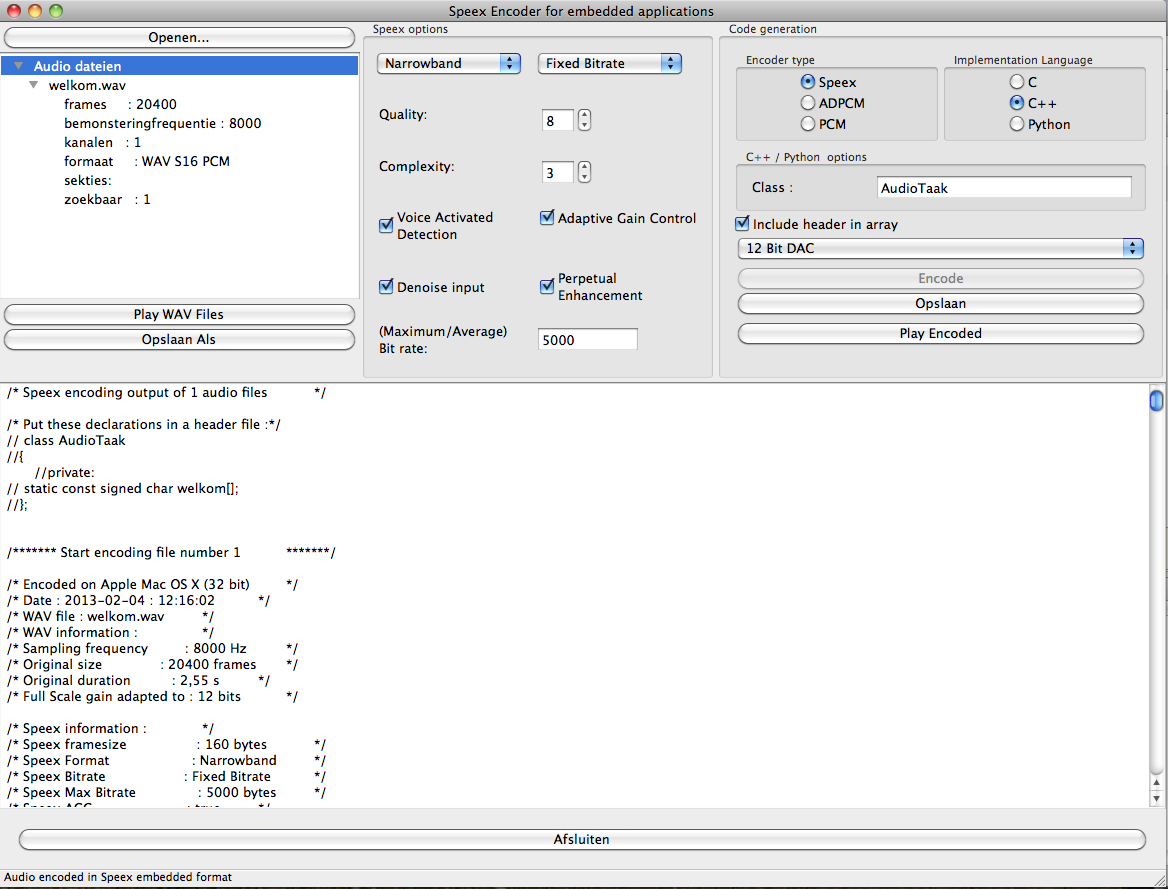Click the formaat : WAV S16 PCM row
The height and width of the screenshot is (889, 1168).
click(147, 161)
